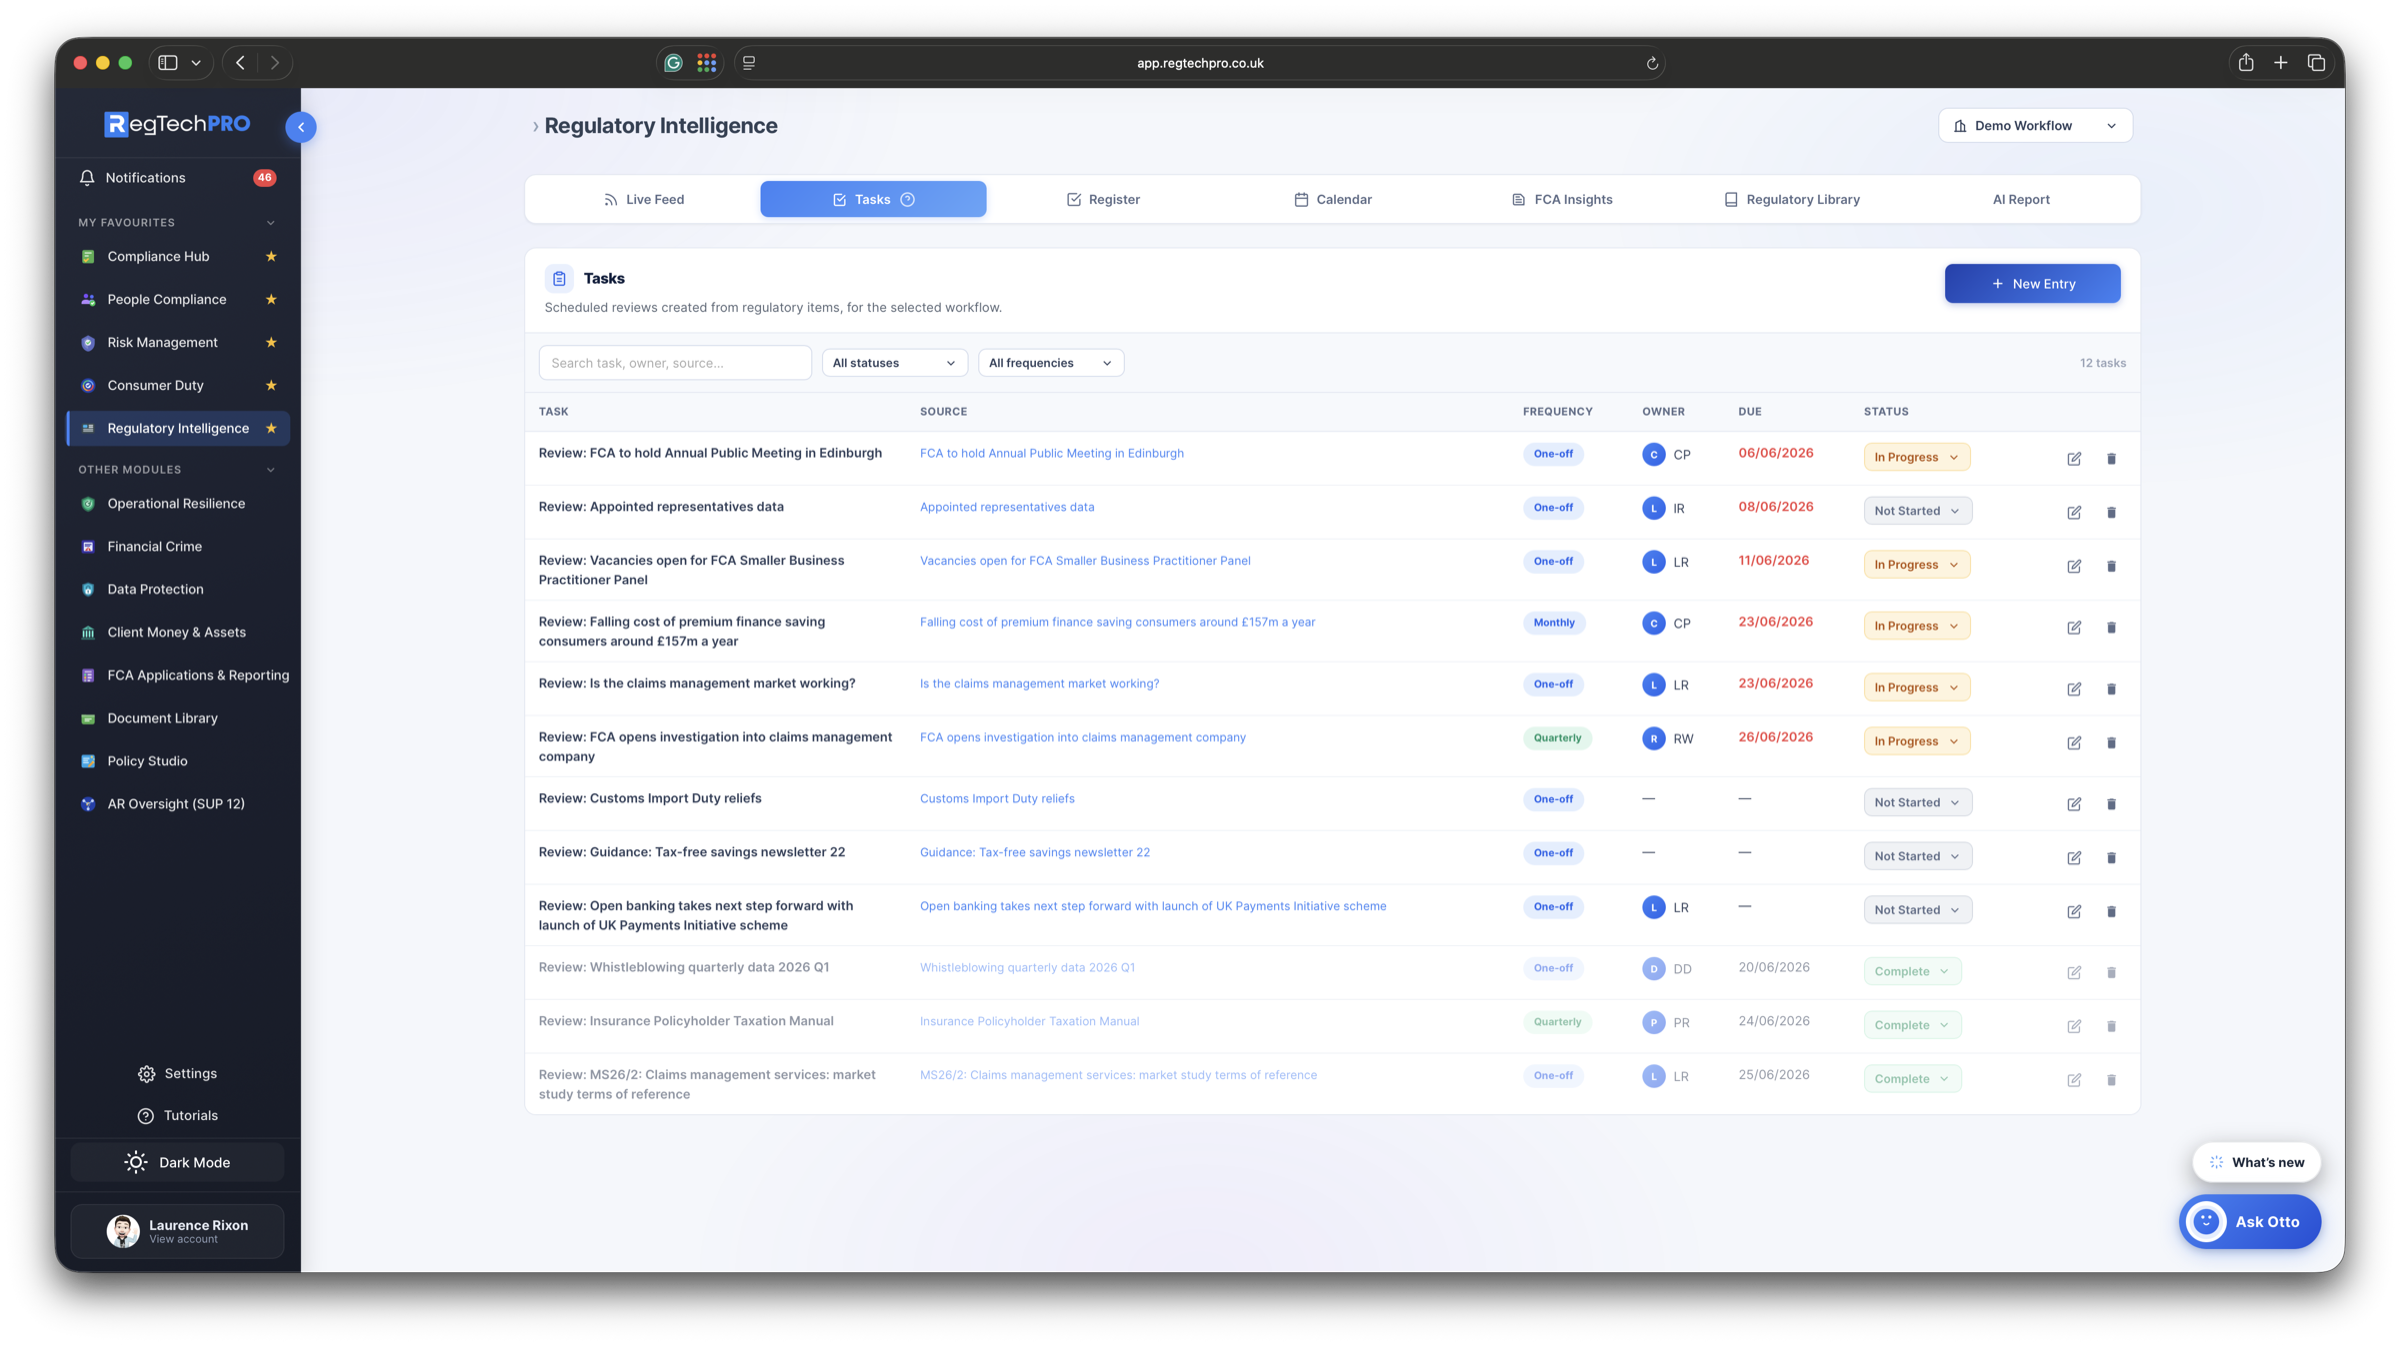The image size is (2400, 1345).
Task: Open the All statuses filter
Action: 894,363
